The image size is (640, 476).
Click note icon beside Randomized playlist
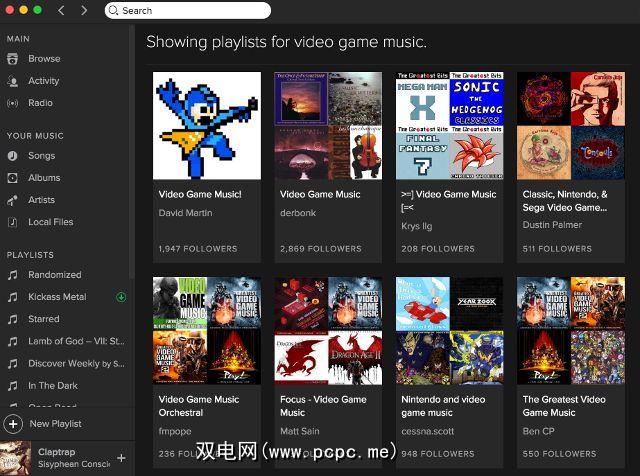(x=13, y=275)
